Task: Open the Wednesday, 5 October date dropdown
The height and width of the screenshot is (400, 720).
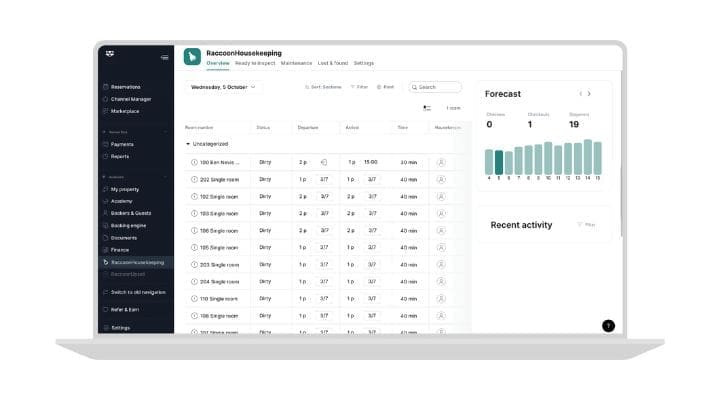Action: click(x=224, y=87)
